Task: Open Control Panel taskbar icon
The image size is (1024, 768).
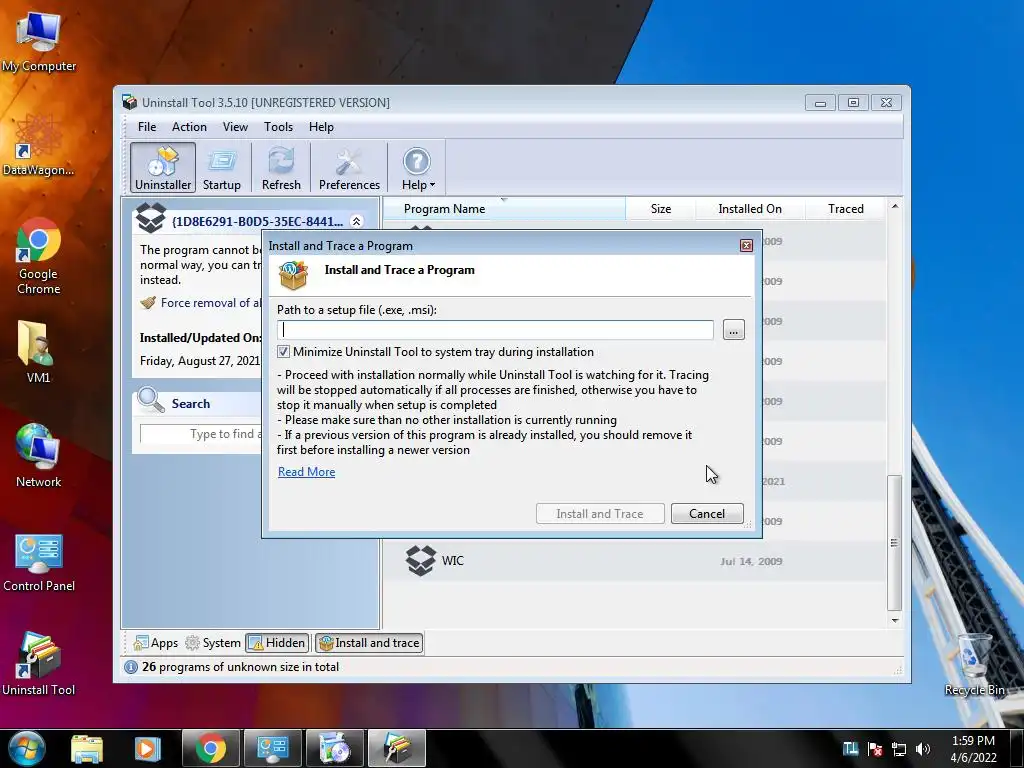Action: pos(272,748)
